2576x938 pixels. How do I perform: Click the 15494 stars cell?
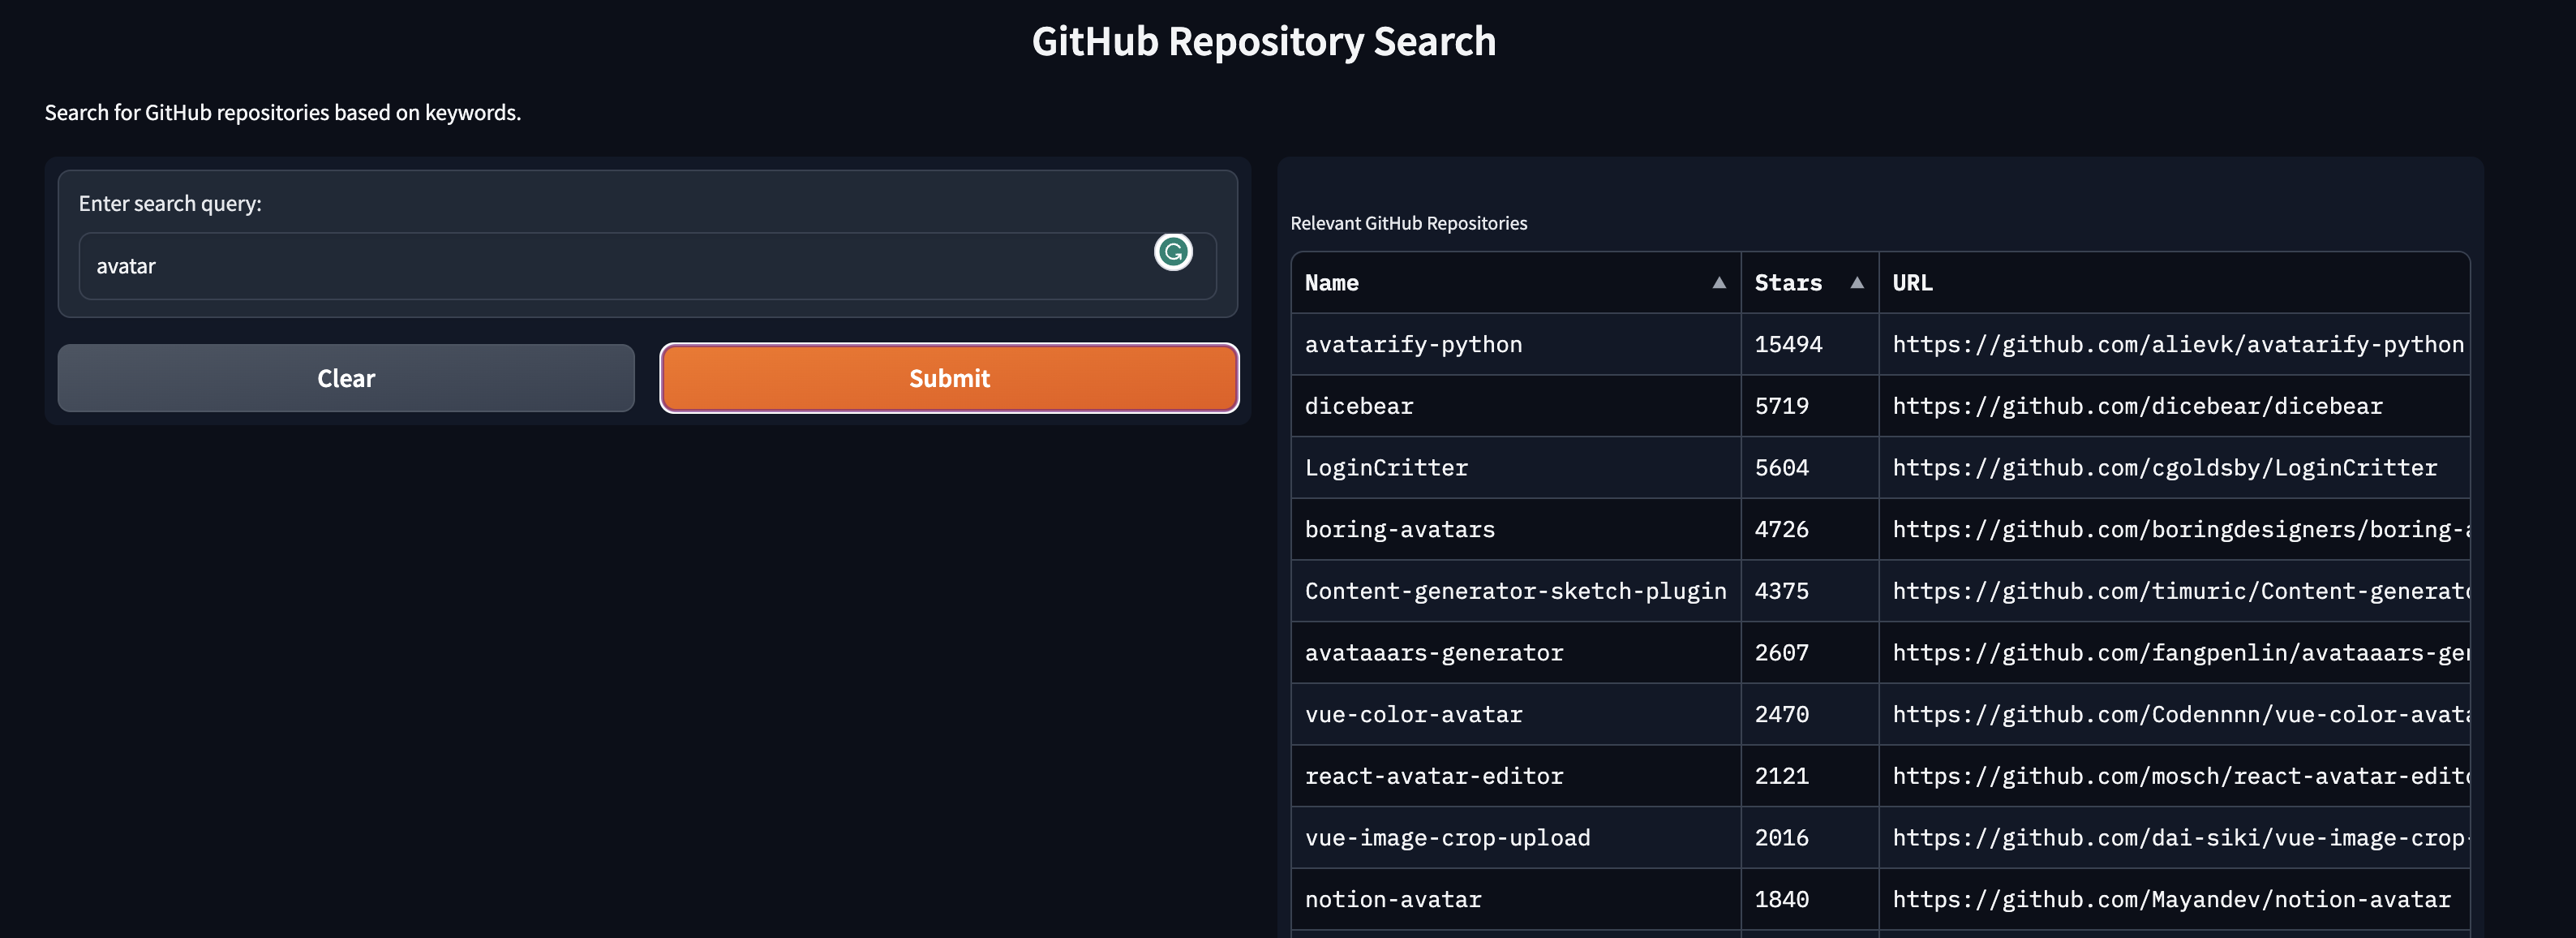(1809, 344)
